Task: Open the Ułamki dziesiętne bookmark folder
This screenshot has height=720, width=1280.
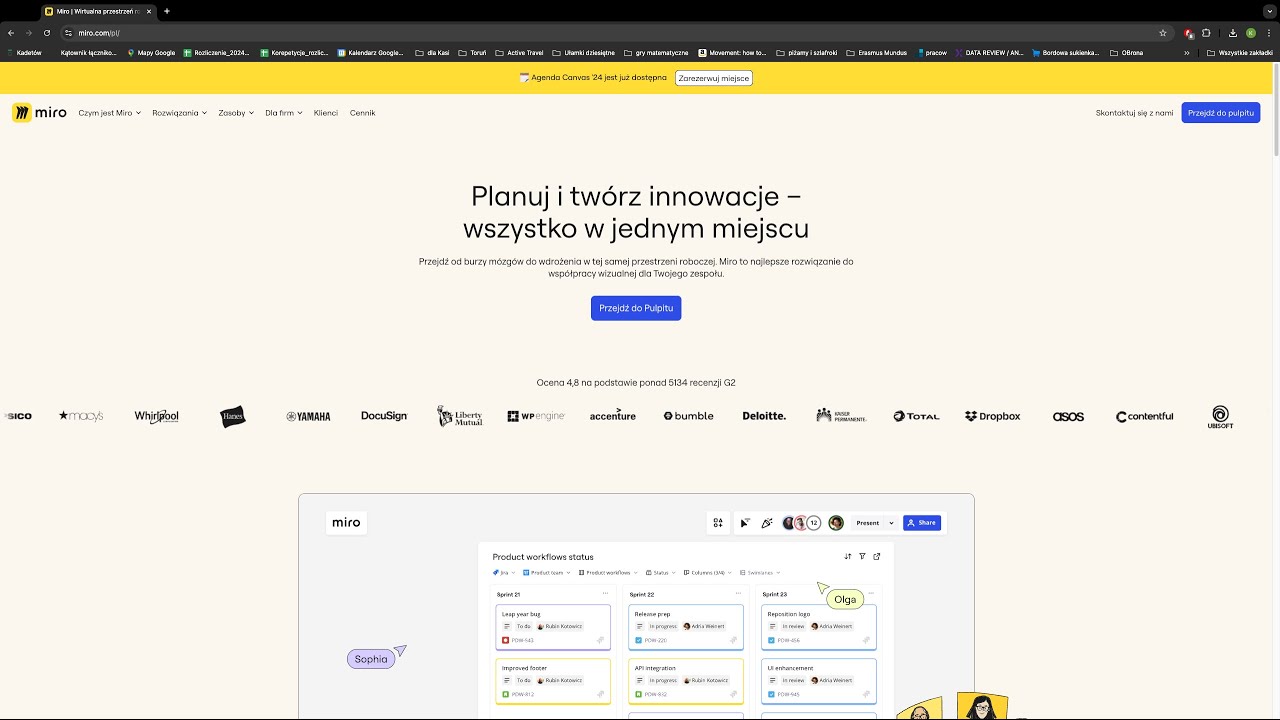Action: [x=583, y=53]
